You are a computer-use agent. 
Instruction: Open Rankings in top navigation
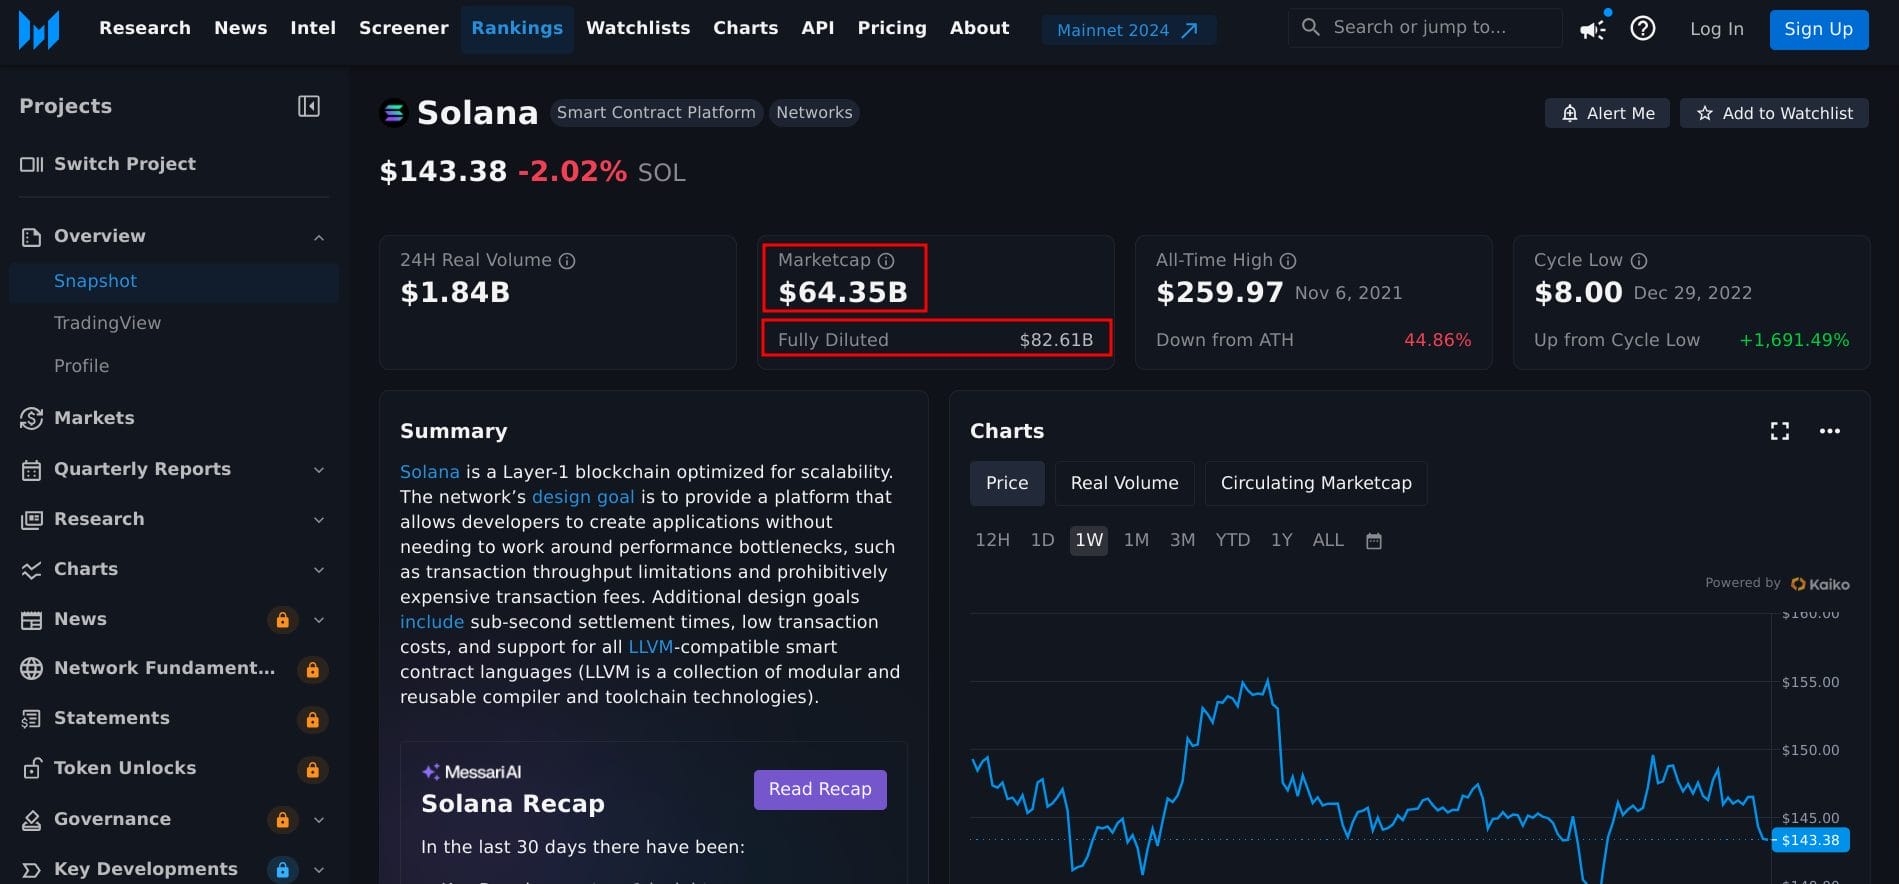(x=517, y=28)
